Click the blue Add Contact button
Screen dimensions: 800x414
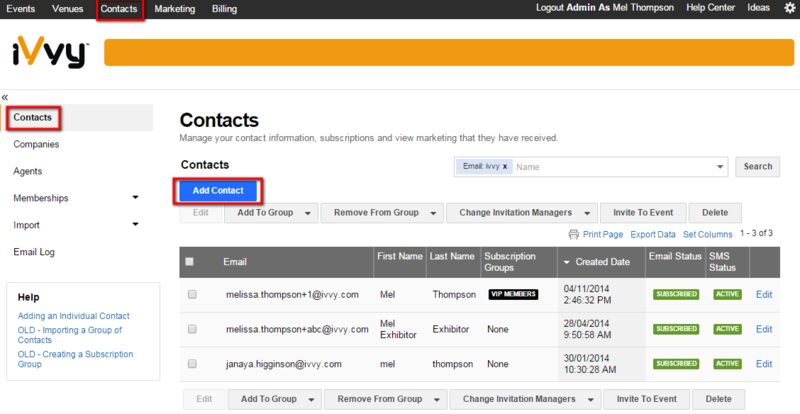218,190
